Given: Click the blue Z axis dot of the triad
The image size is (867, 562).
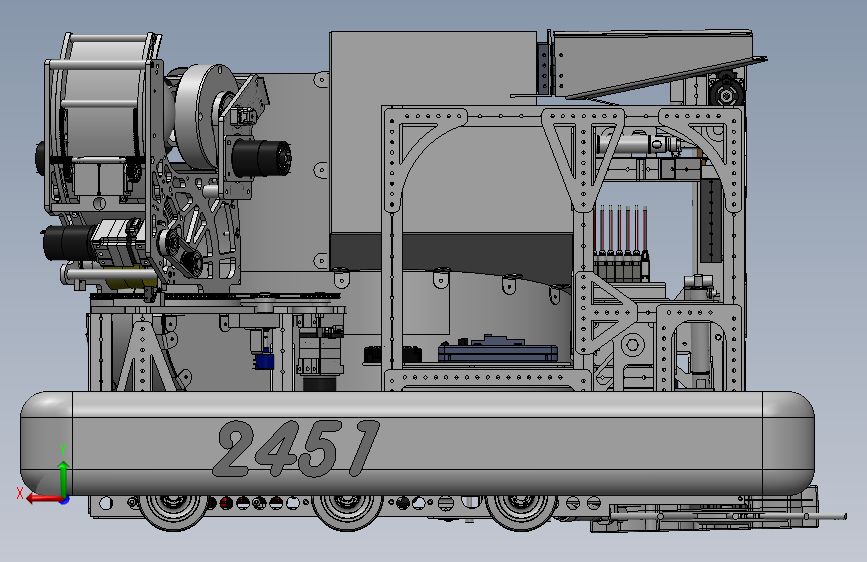Looking at the screenshot, I should pyautogui.click(x=65, y=500).
